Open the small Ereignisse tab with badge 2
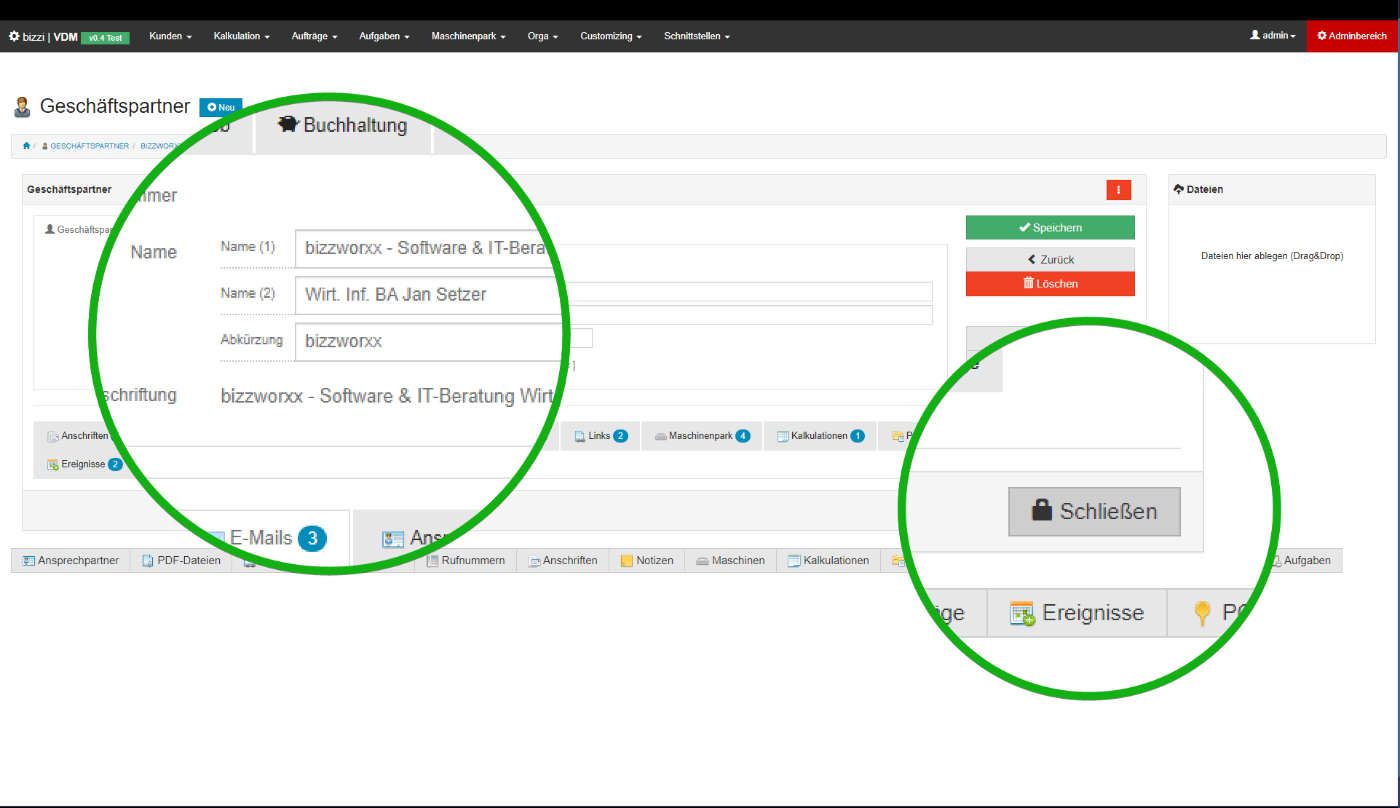Screen dimensions: 1400x808 (x=84, y=464)
